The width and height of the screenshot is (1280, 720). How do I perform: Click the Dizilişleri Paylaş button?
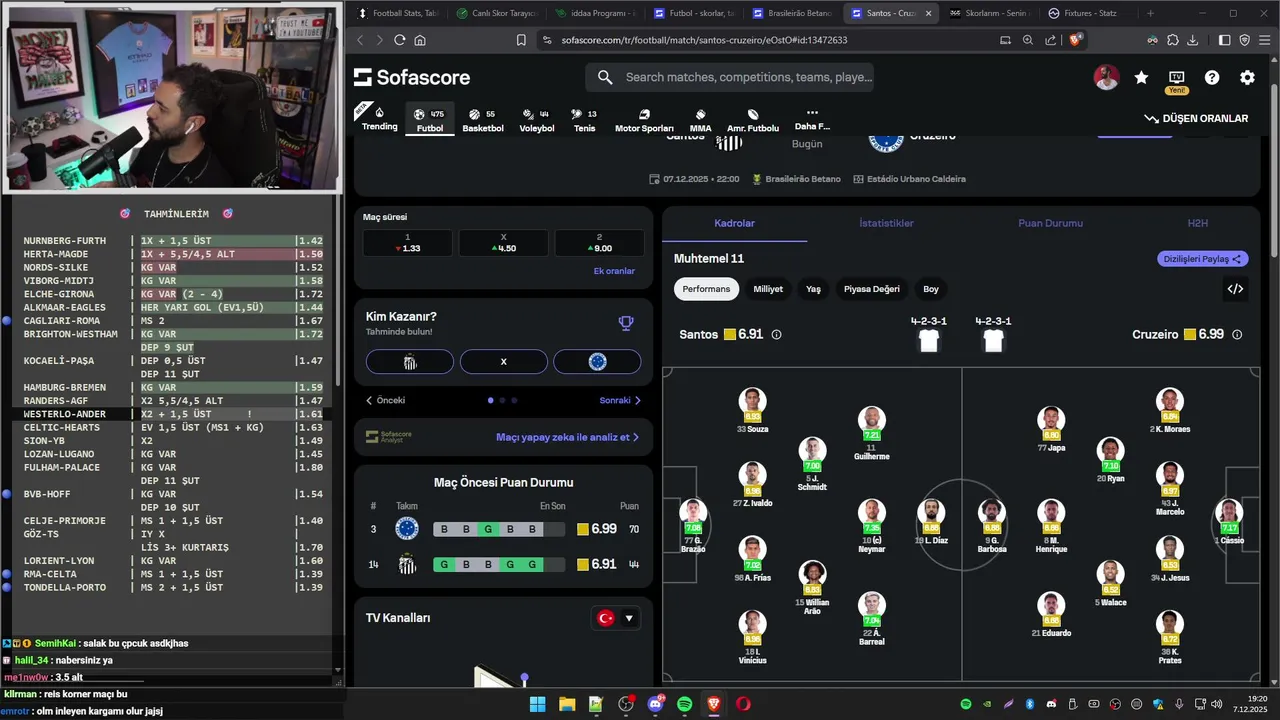(x=1203, y=259)
